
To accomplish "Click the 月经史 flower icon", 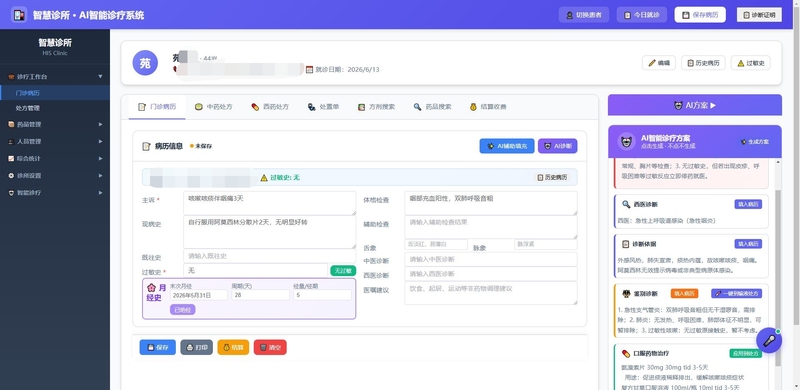I will [x=151, y=287].
